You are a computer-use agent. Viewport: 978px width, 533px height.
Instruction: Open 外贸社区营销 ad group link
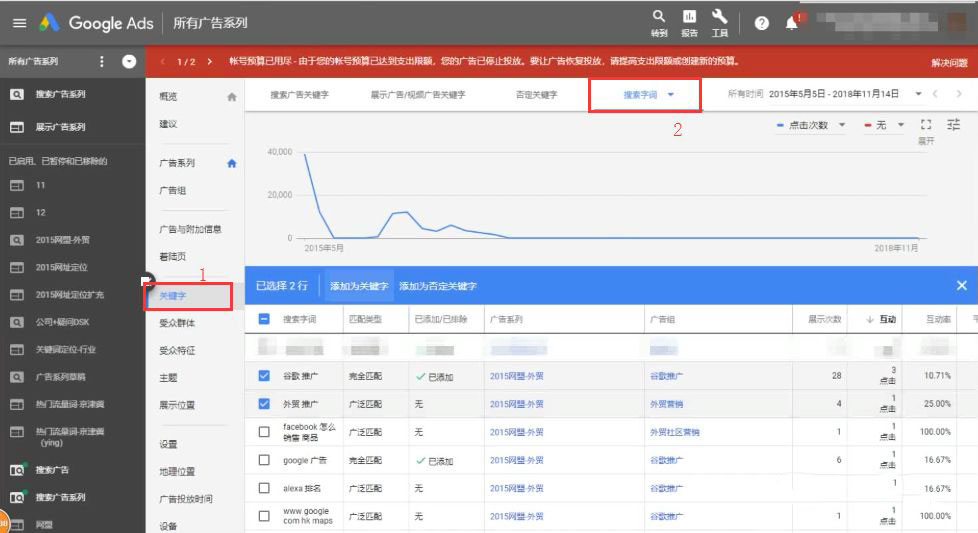[674, 432]
